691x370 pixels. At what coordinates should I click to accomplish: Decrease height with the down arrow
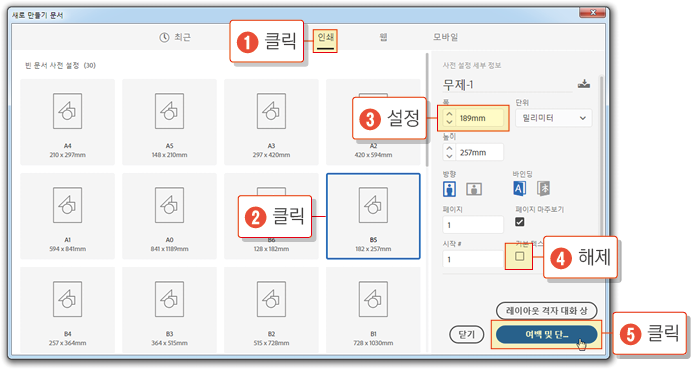coord(449,156)
